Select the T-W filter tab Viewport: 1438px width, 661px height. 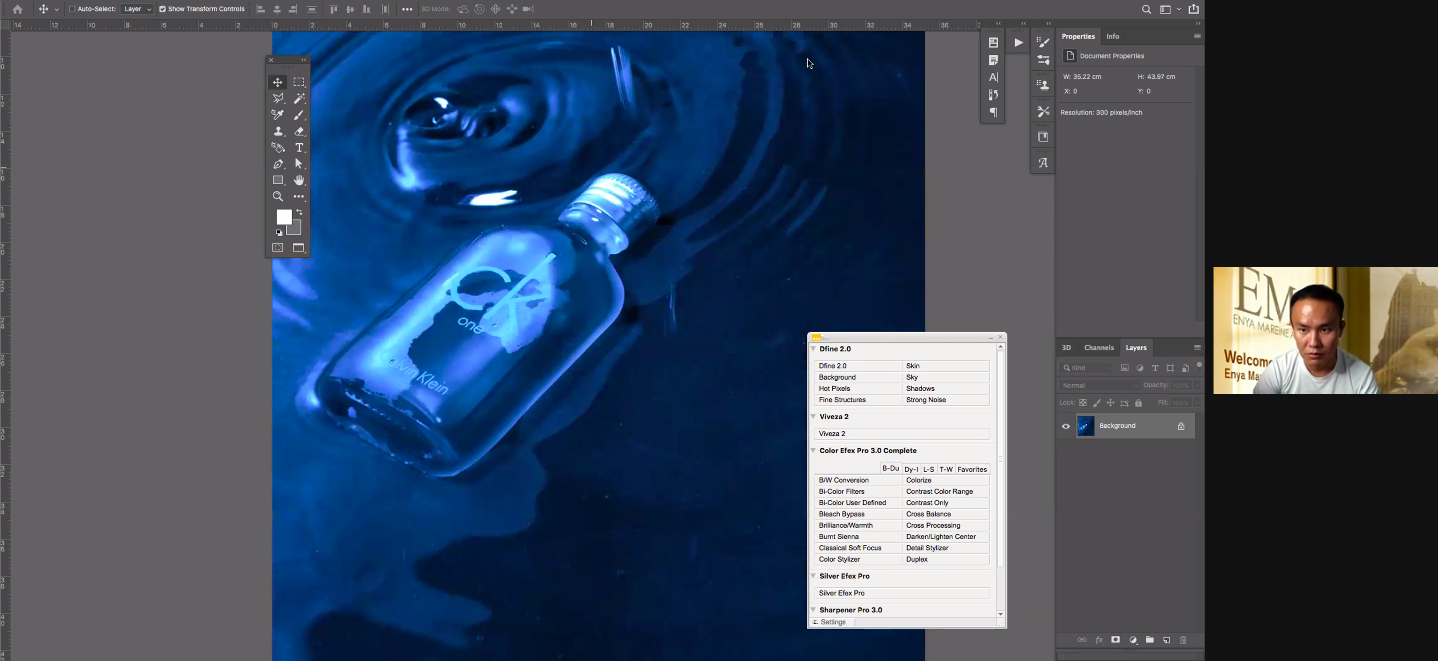[946, 469]
